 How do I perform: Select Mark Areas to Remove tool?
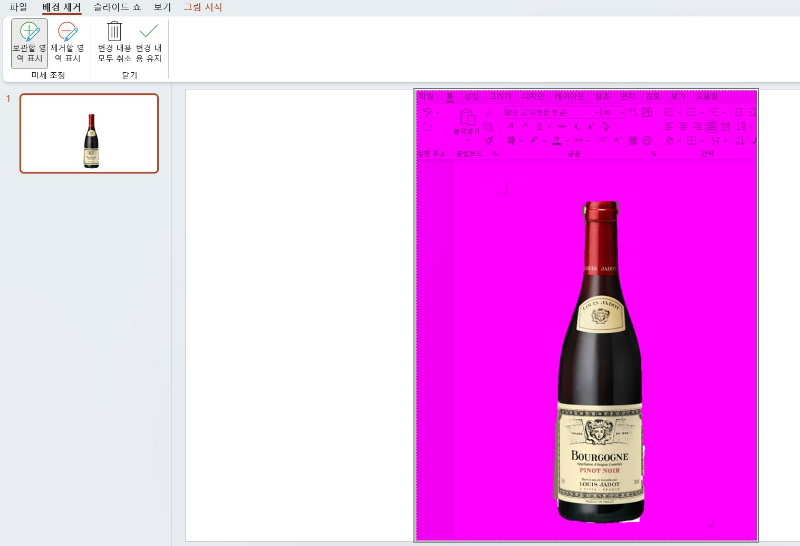pos(67,43)
